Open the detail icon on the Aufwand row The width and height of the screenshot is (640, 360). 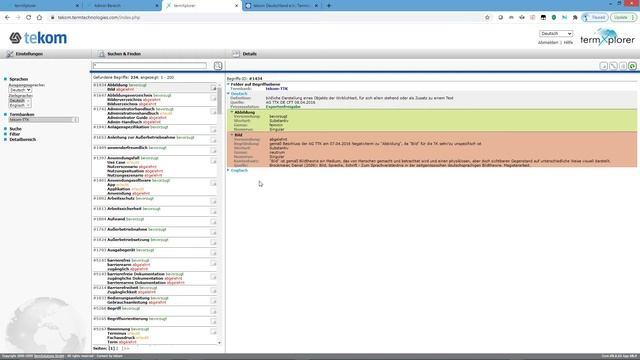[x=213, y=222]
